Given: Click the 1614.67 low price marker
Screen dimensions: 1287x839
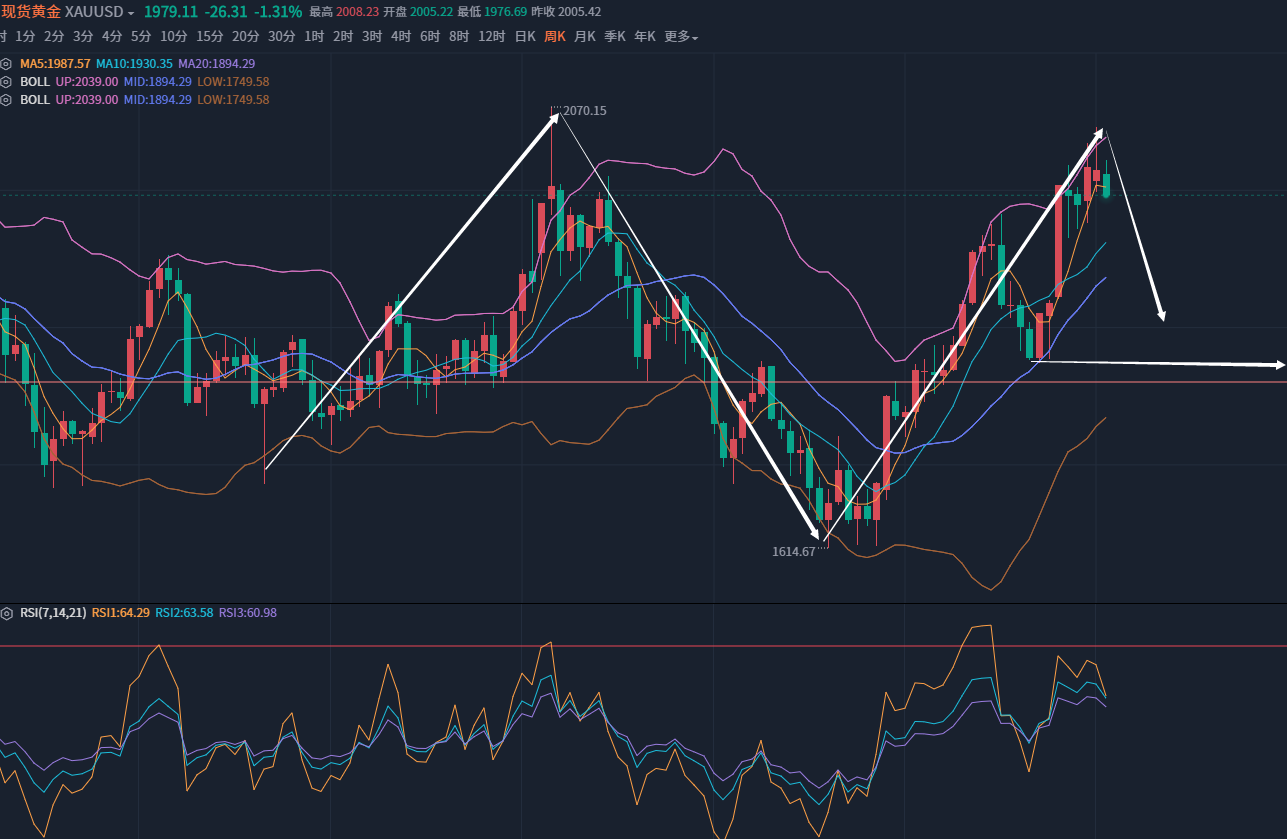Looking at the screenshot, I should (793, 551).
